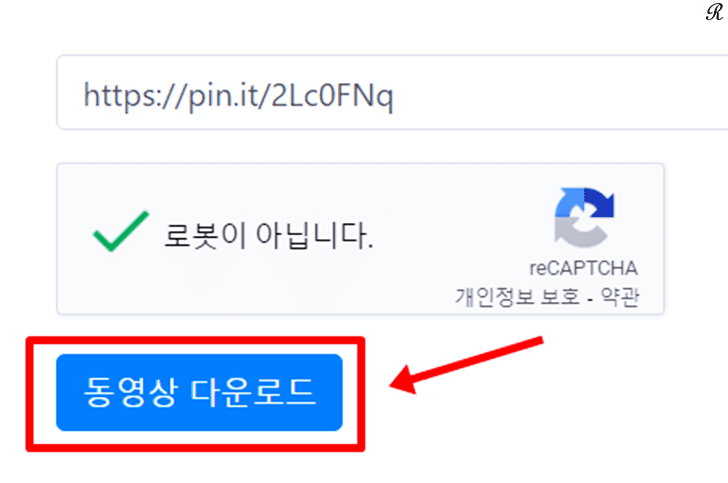The width and height of the screenshot is (728, 483).
Task: Open the 약관 terms link
Action: point(620,297)
